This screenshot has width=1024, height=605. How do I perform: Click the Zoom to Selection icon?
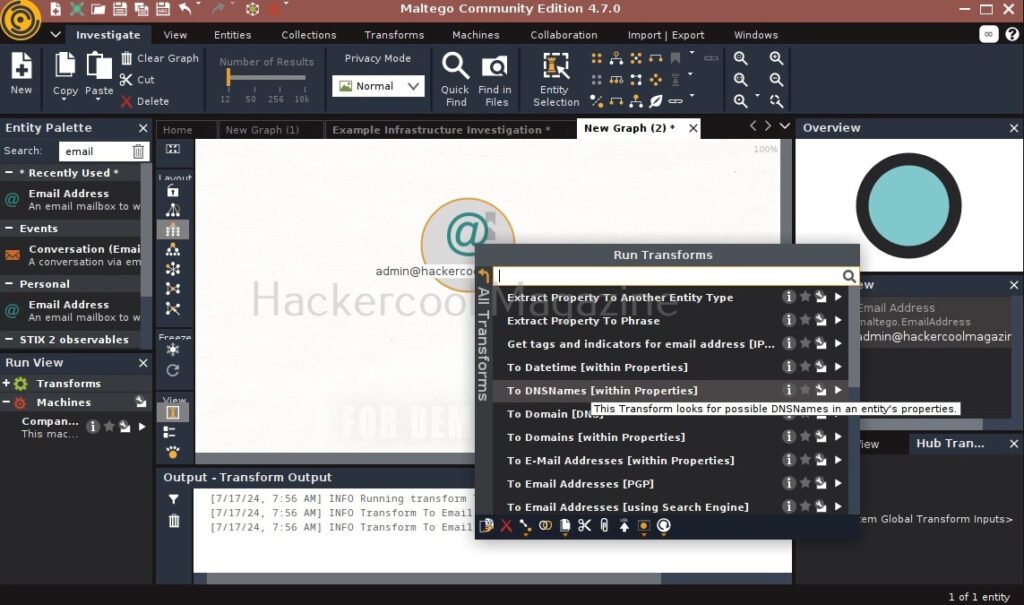[x=776, y=101]
